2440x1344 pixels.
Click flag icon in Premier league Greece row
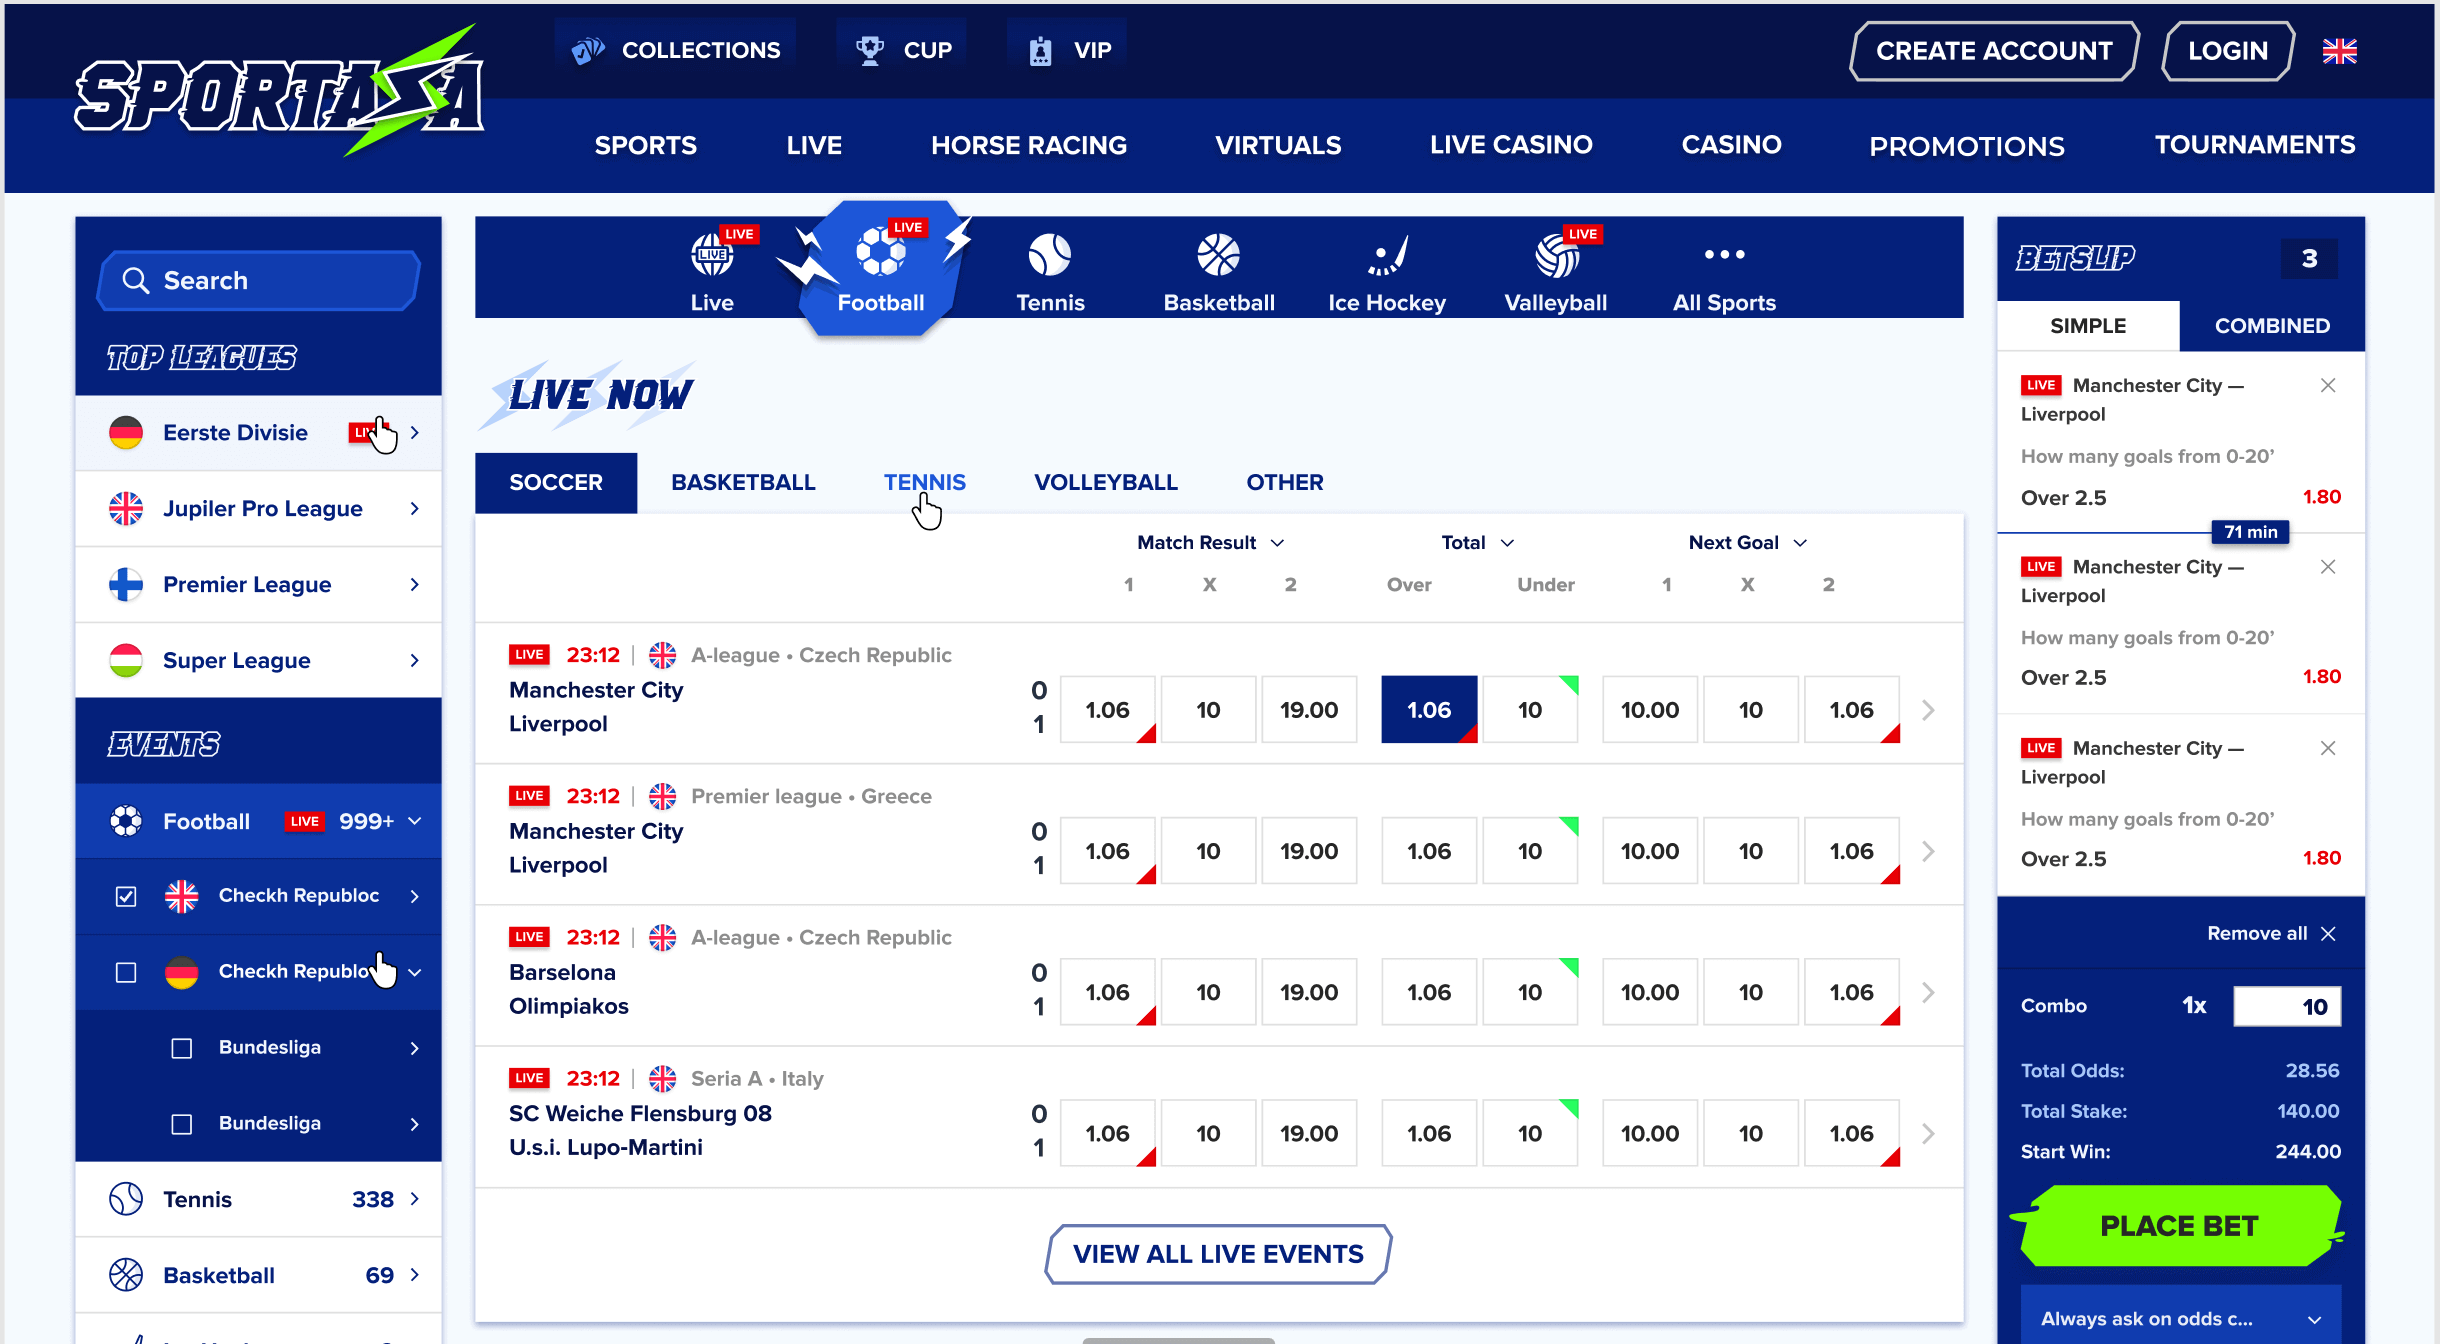click(x=662, y=796)
